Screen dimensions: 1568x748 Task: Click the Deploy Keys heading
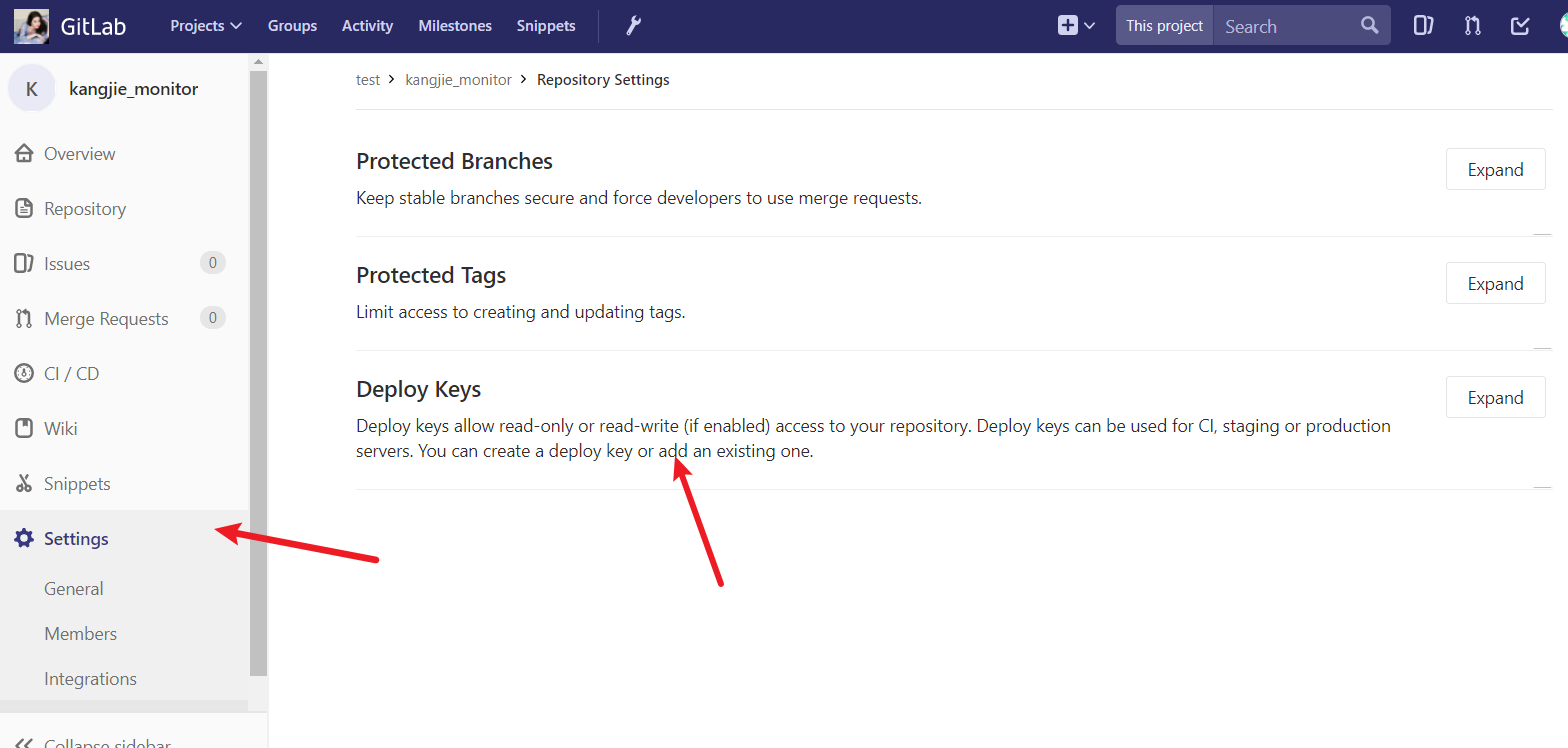click(419, 389)
